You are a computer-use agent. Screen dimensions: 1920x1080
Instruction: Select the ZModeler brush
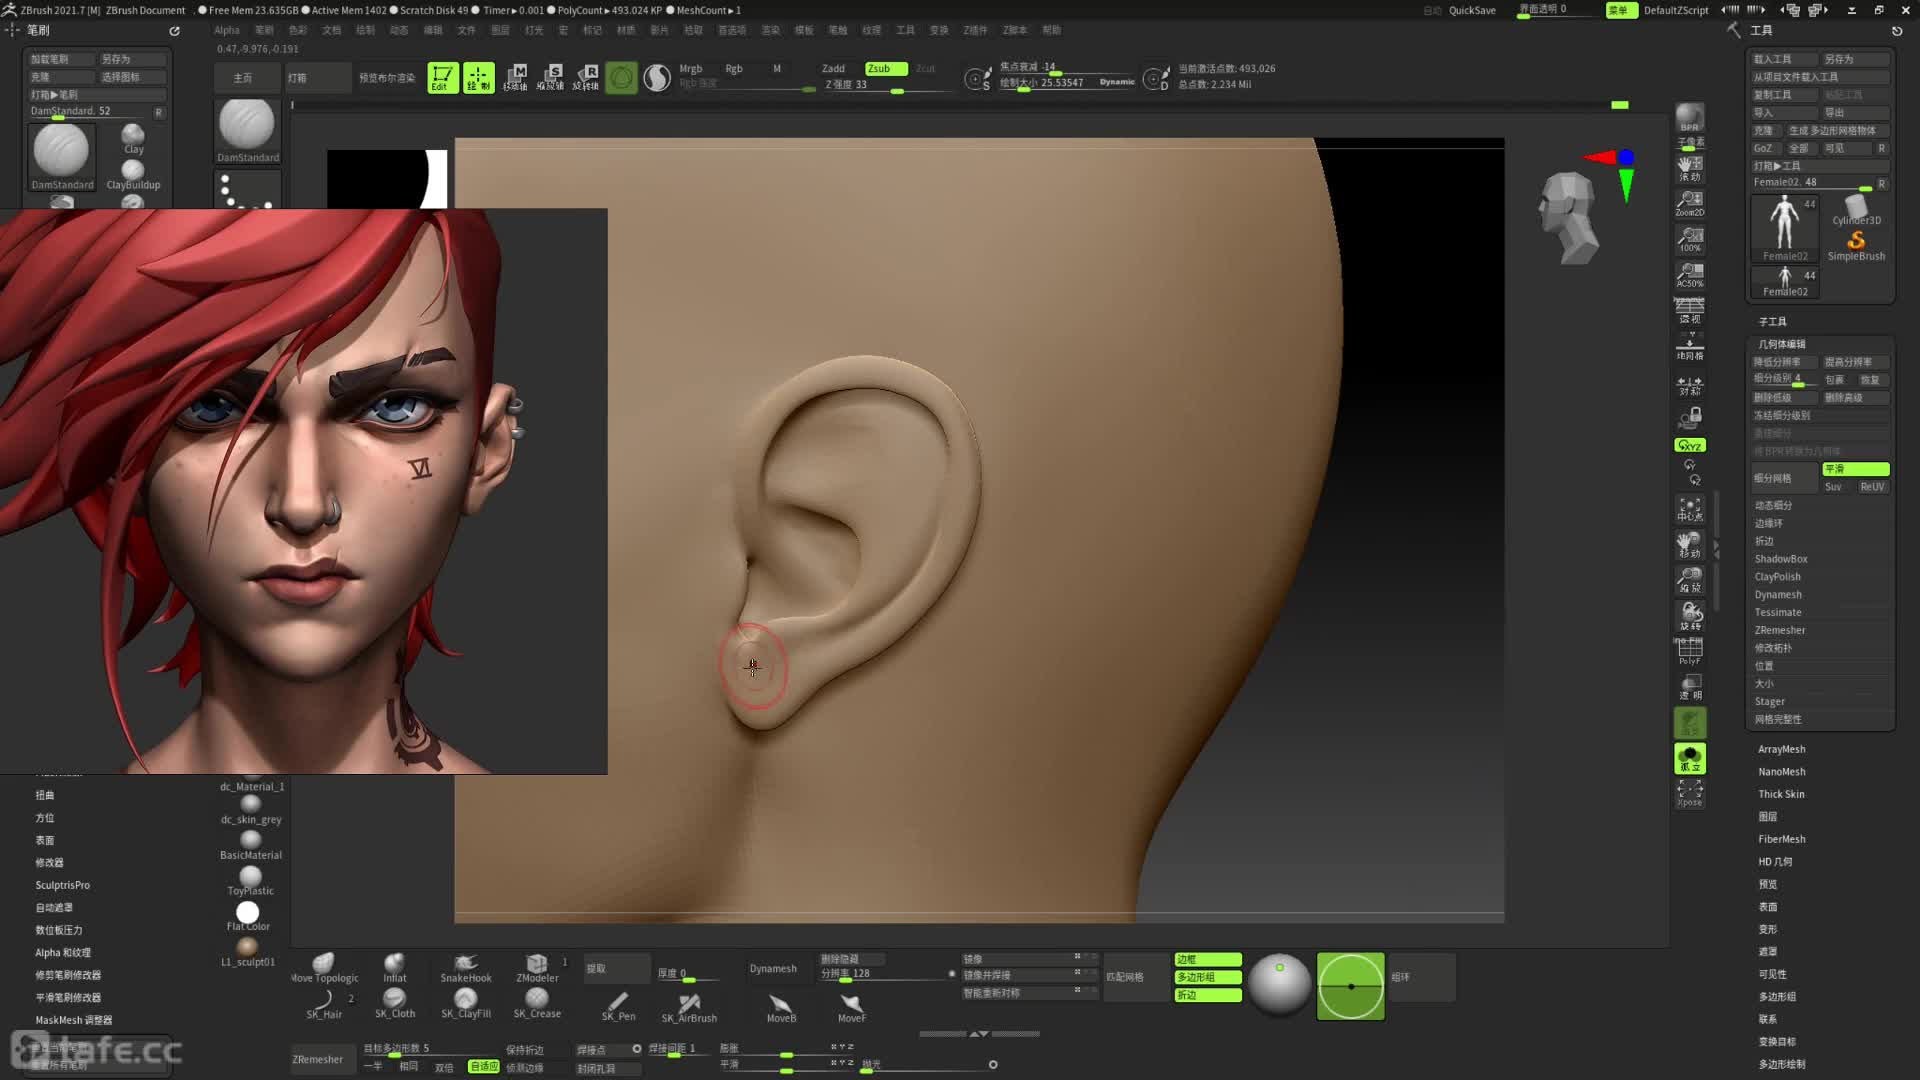[537, 968]
